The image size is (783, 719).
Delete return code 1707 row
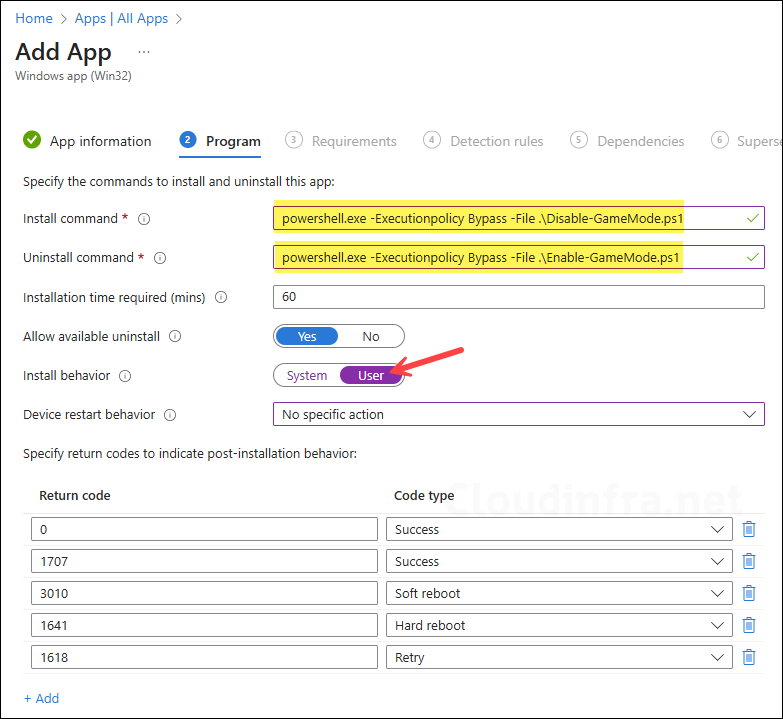click(x=749, y=561)
